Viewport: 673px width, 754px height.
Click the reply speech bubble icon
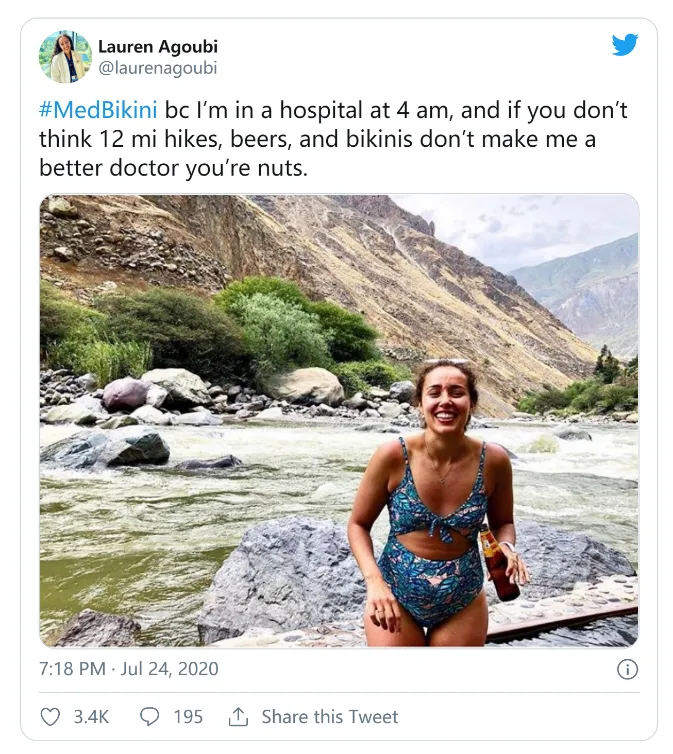(149, 717)
